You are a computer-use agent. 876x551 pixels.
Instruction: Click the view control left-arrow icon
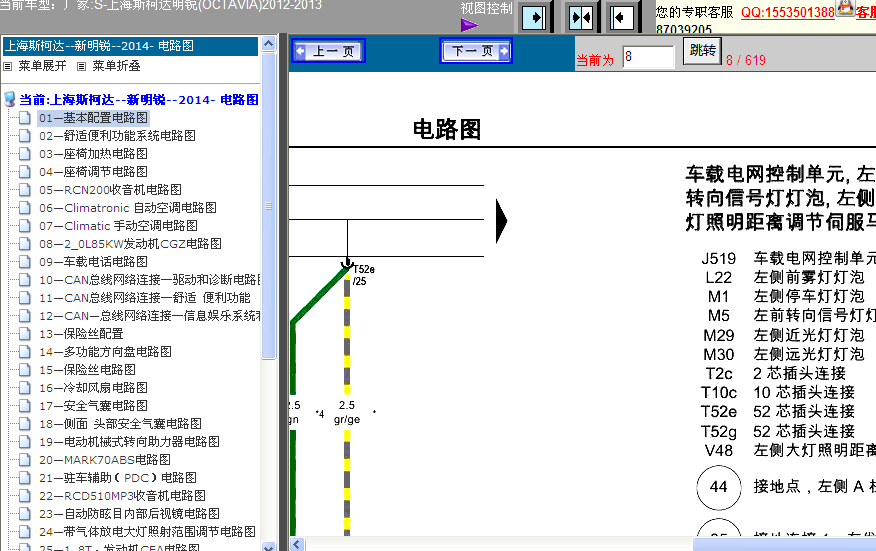pos(621,17)
